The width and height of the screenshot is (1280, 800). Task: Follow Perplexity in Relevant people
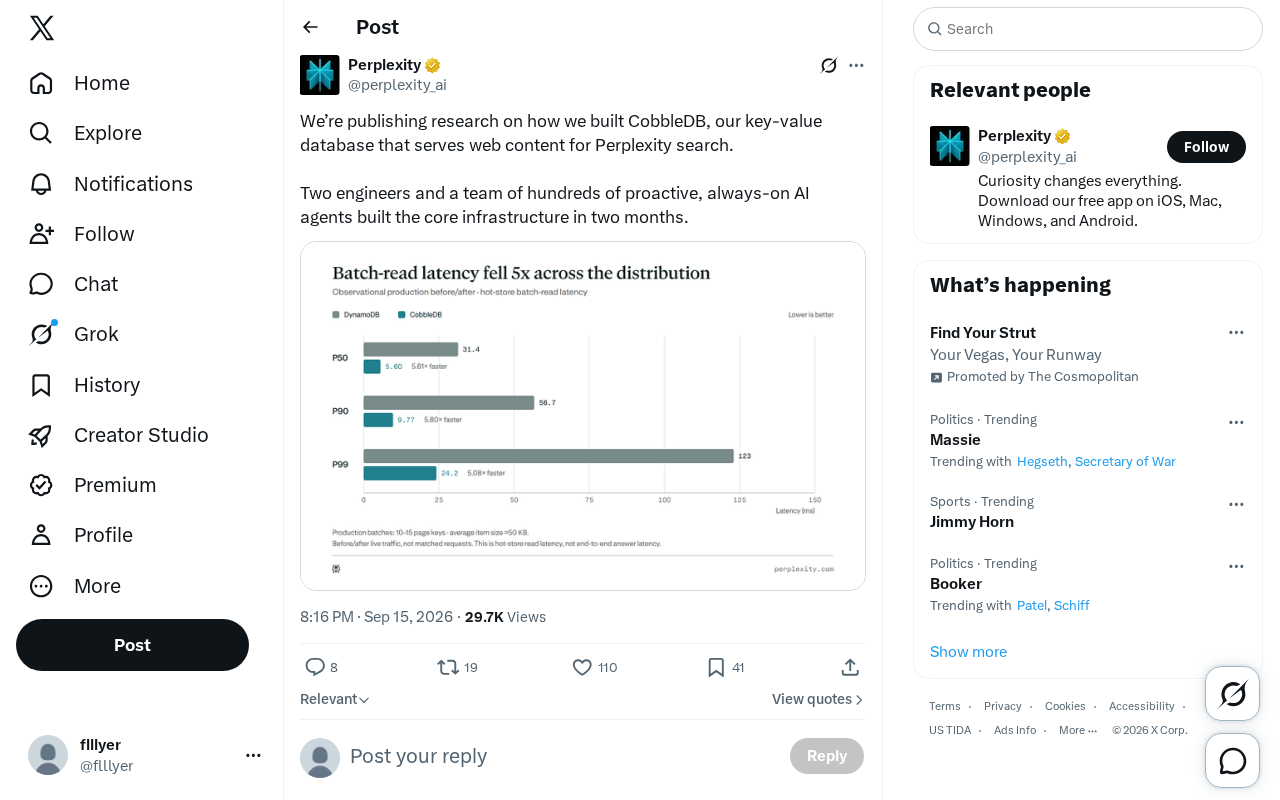(1206, 147)
